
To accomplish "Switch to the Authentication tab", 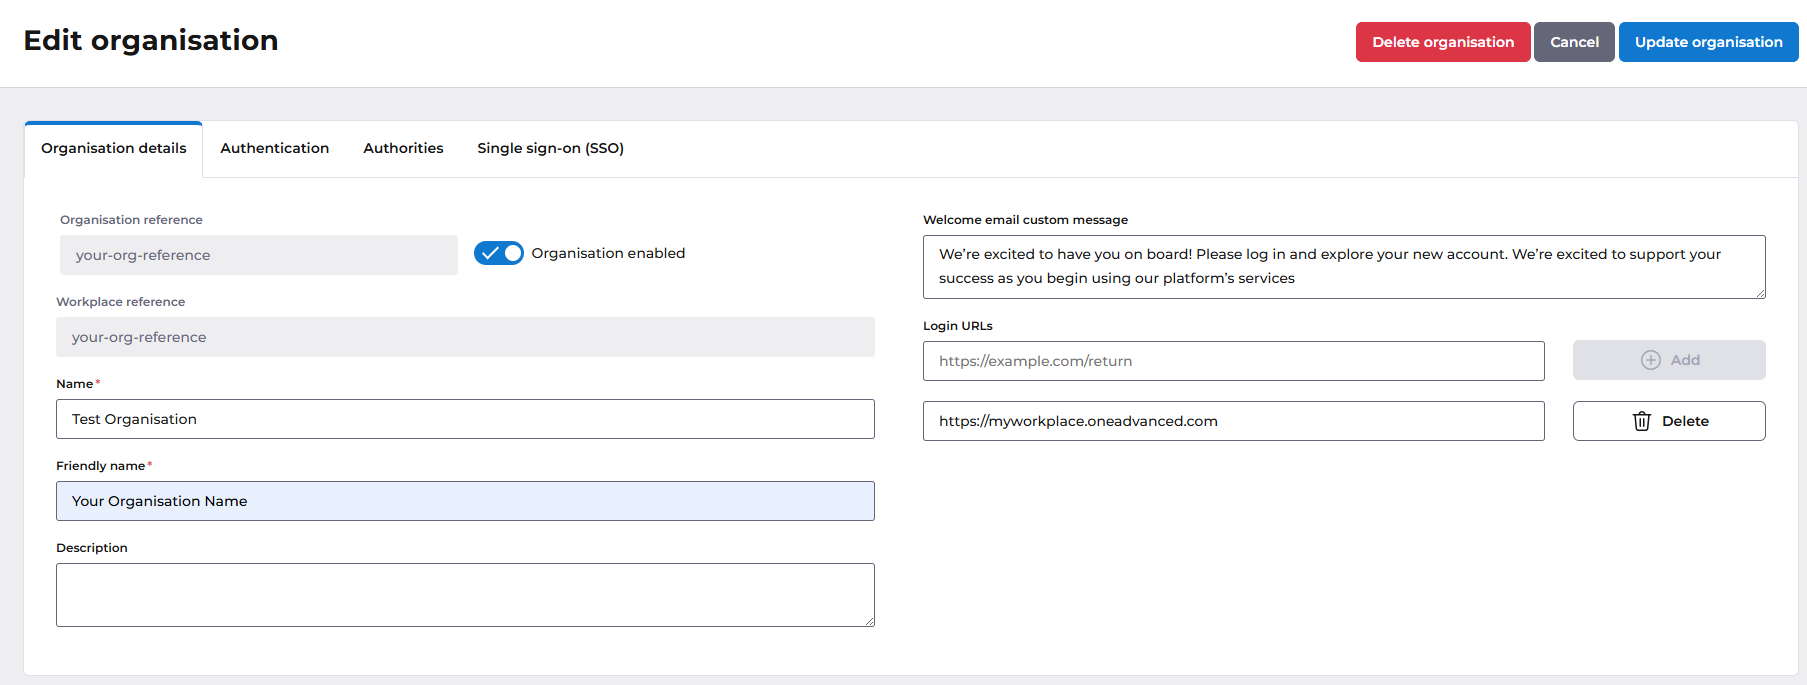I will click(274, 149).
